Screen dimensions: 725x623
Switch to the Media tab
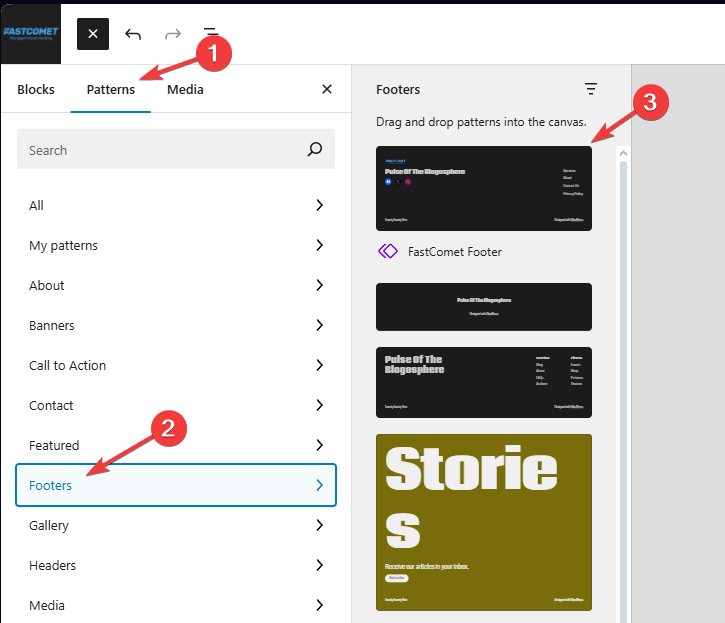(x=185, y=89)
